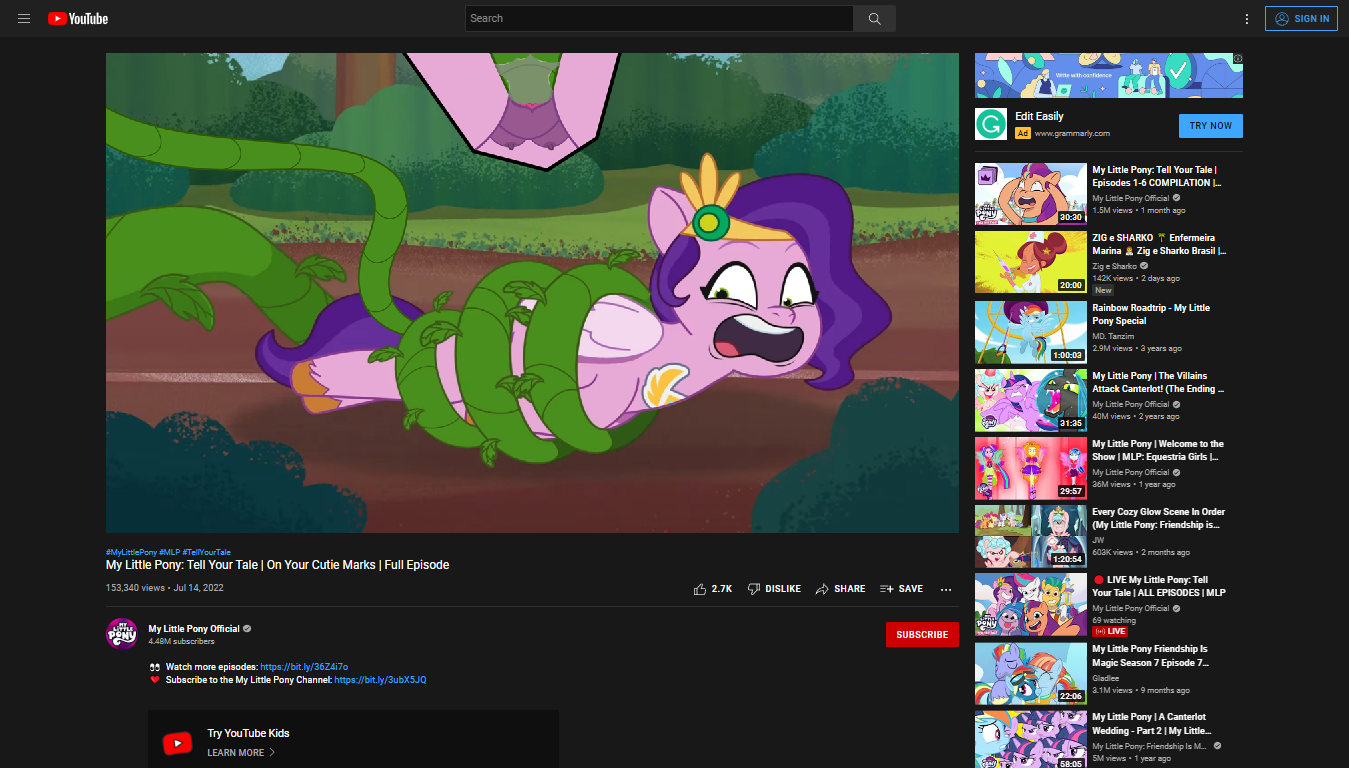Click the 'Try YouTube Kids' heading
The height and width of the screenshot is (768, 1349).
coord(248,733)
